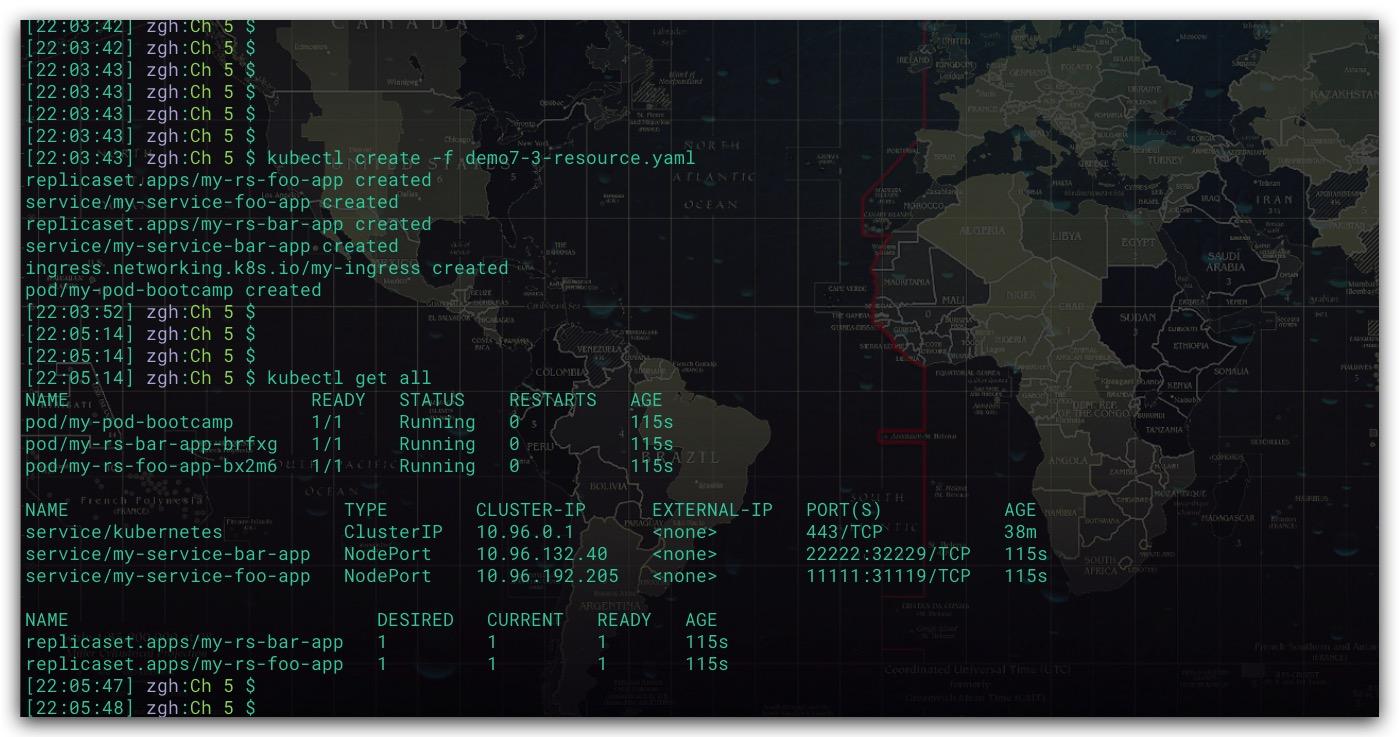Select cluster IP 10.96.192.205

point(547,576)
